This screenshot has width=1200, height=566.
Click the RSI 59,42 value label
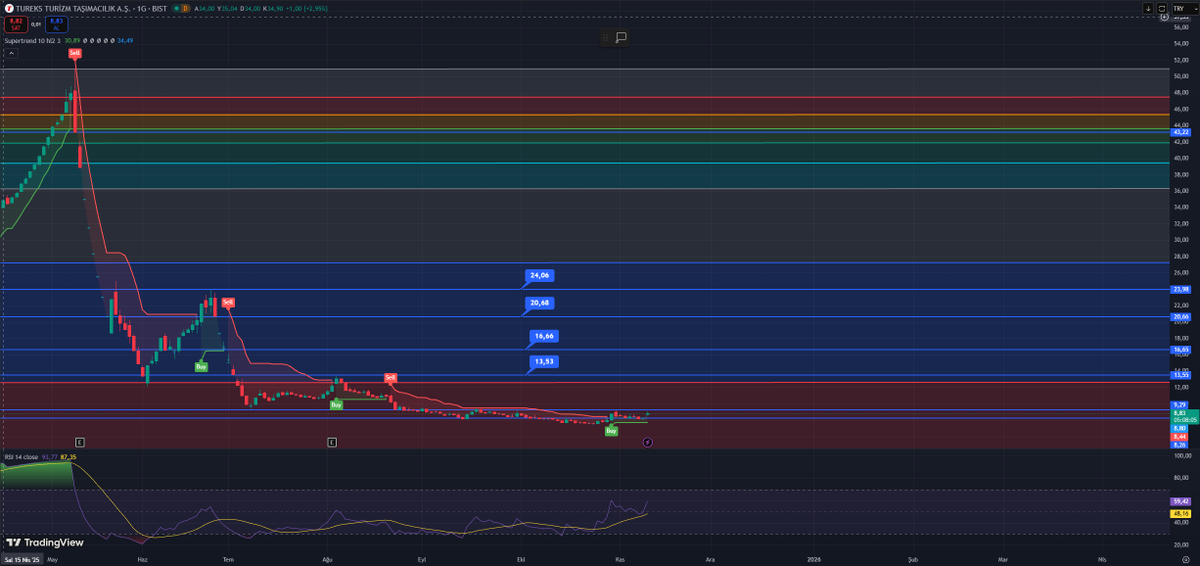1180,500
